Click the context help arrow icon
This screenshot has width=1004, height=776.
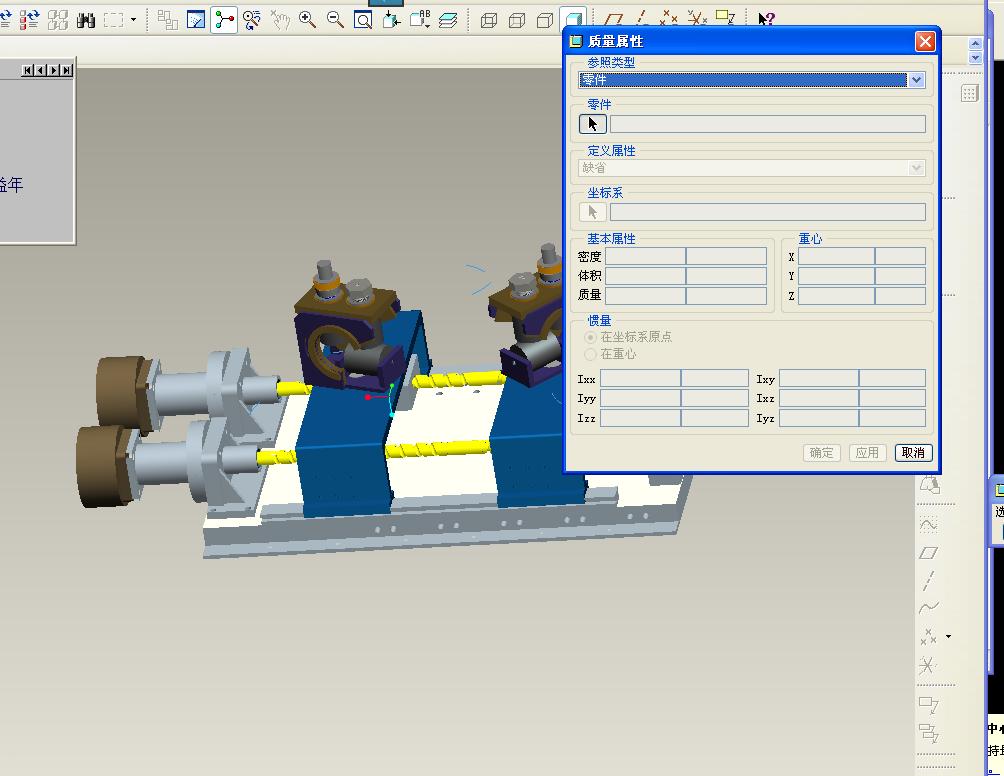766,19
